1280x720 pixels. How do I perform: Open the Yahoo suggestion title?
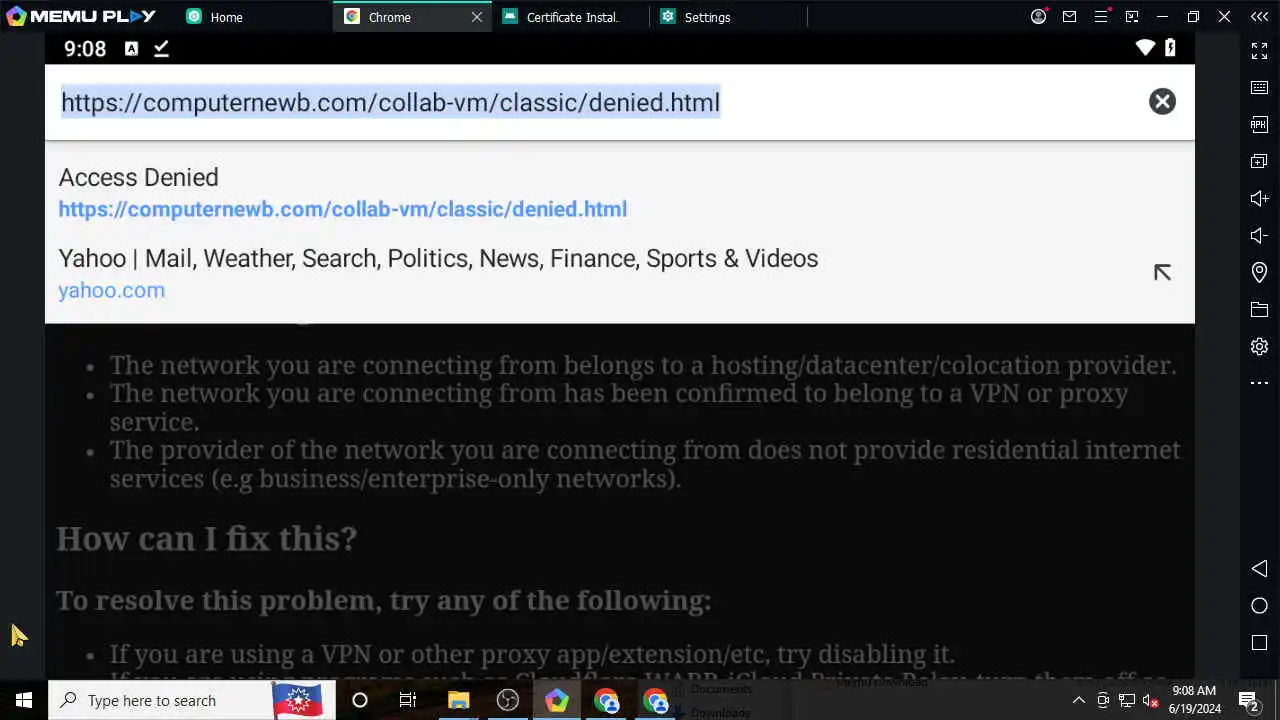(x=438, y=258)
